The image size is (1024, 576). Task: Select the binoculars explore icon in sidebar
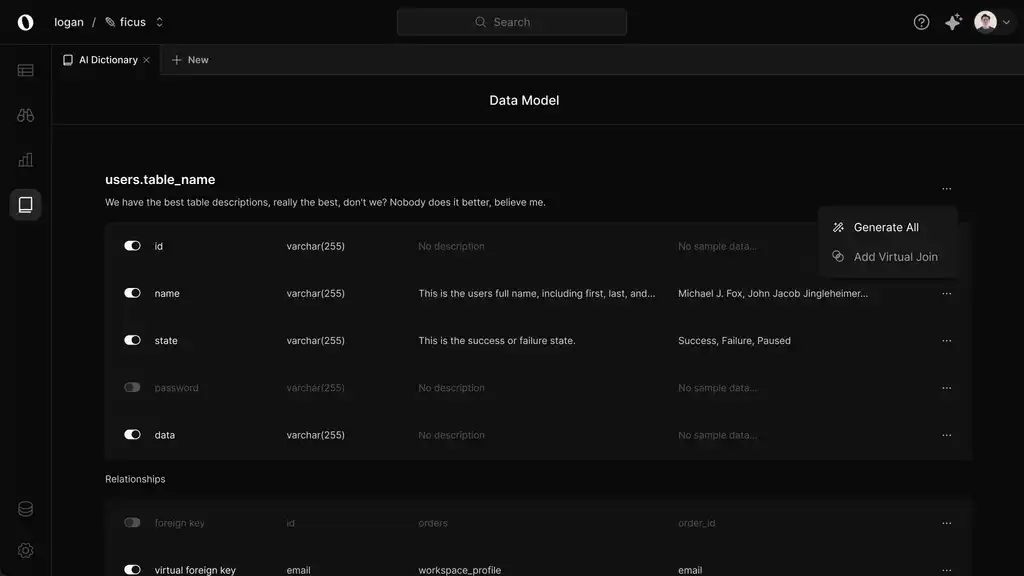[25, 114]
